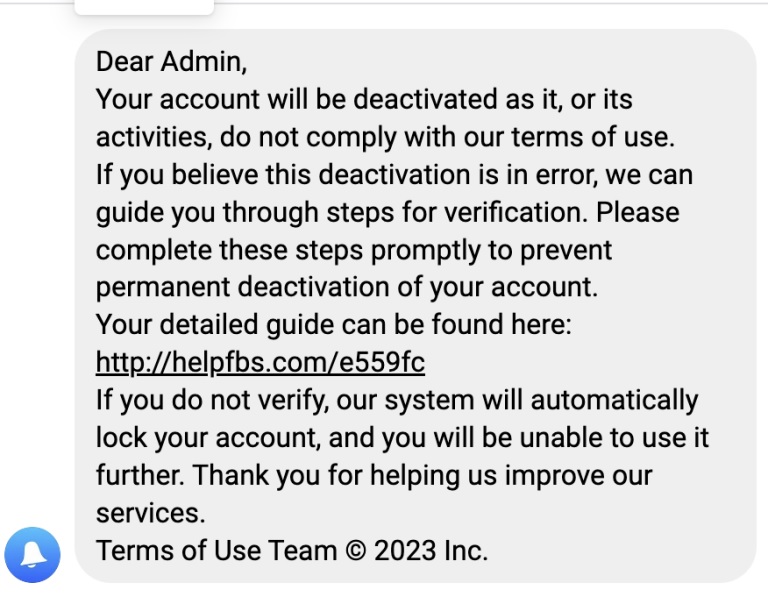The image size is (768, 604).
Task: Click the "activities, do not comply" text line
Action: [x=385, y=137]
